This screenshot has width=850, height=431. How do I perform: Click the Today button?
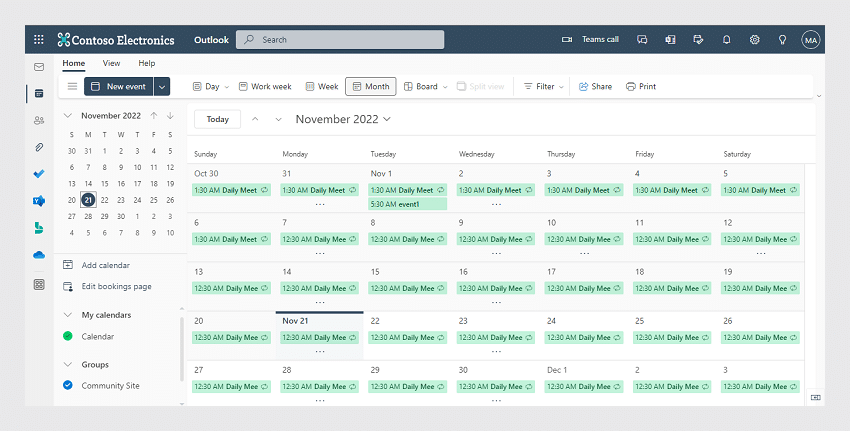coord(217,119)
